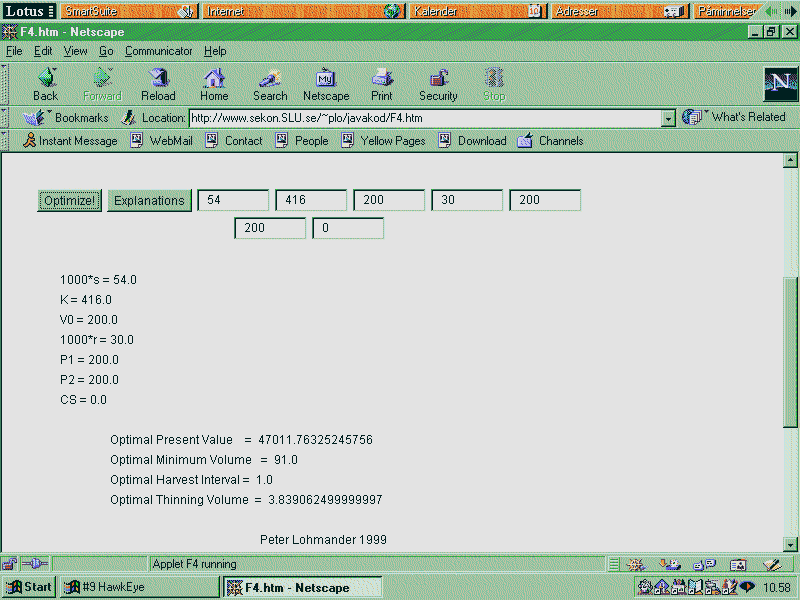Open the Contact shortcut
Image resolution: width=800 pixels, height=600 pixels.
point(234,141)
